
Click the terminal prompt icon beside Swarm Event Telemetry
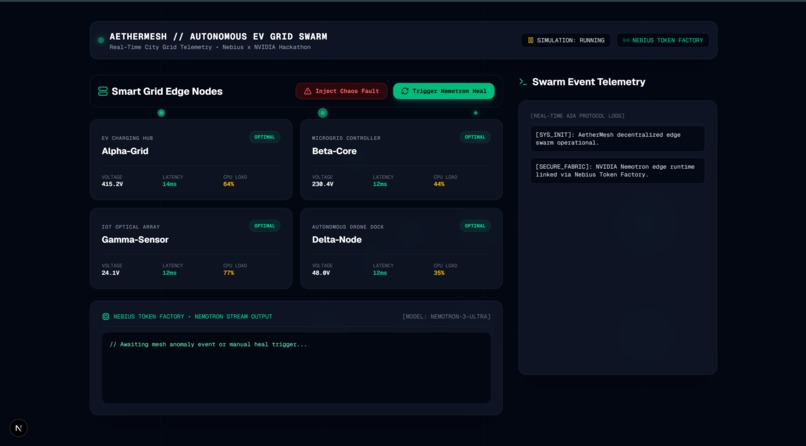tap(523, 82)
